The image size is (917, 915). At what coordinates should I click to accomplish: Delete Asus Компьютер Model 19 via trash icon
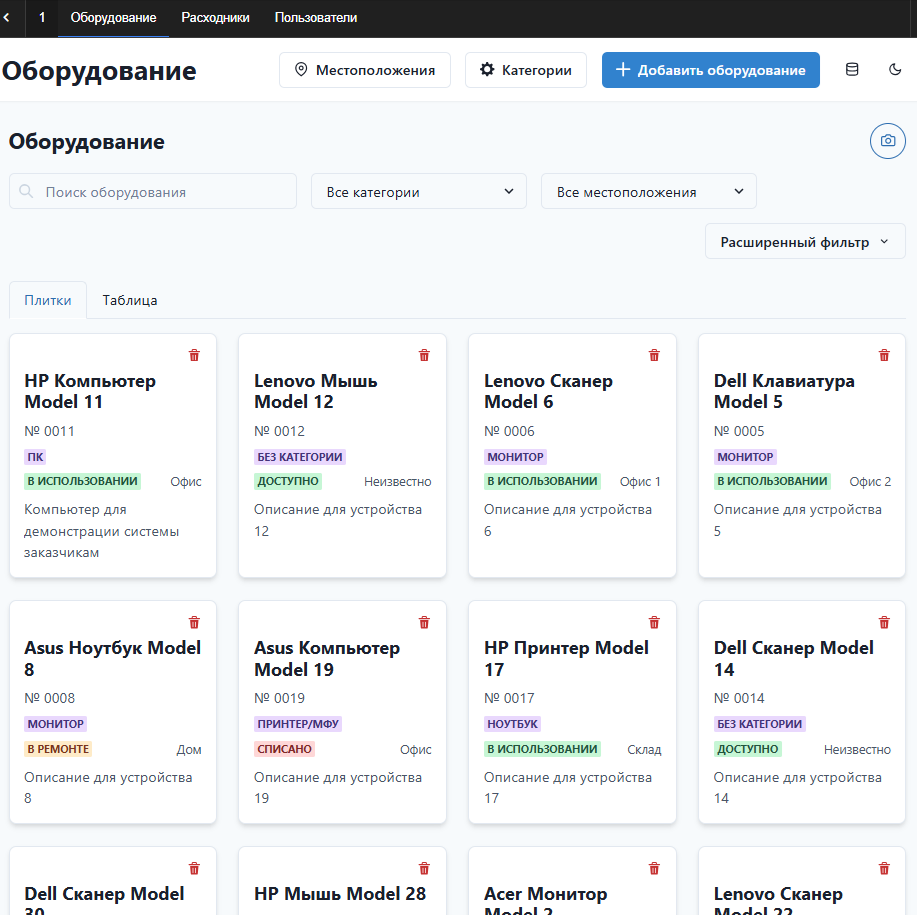click(x=423, y=622)
